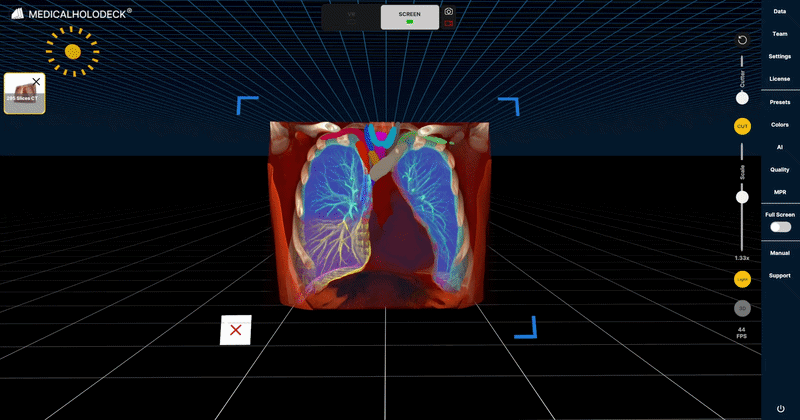Open the Data menu
The image size is (800, 420).
pos(780,11)
